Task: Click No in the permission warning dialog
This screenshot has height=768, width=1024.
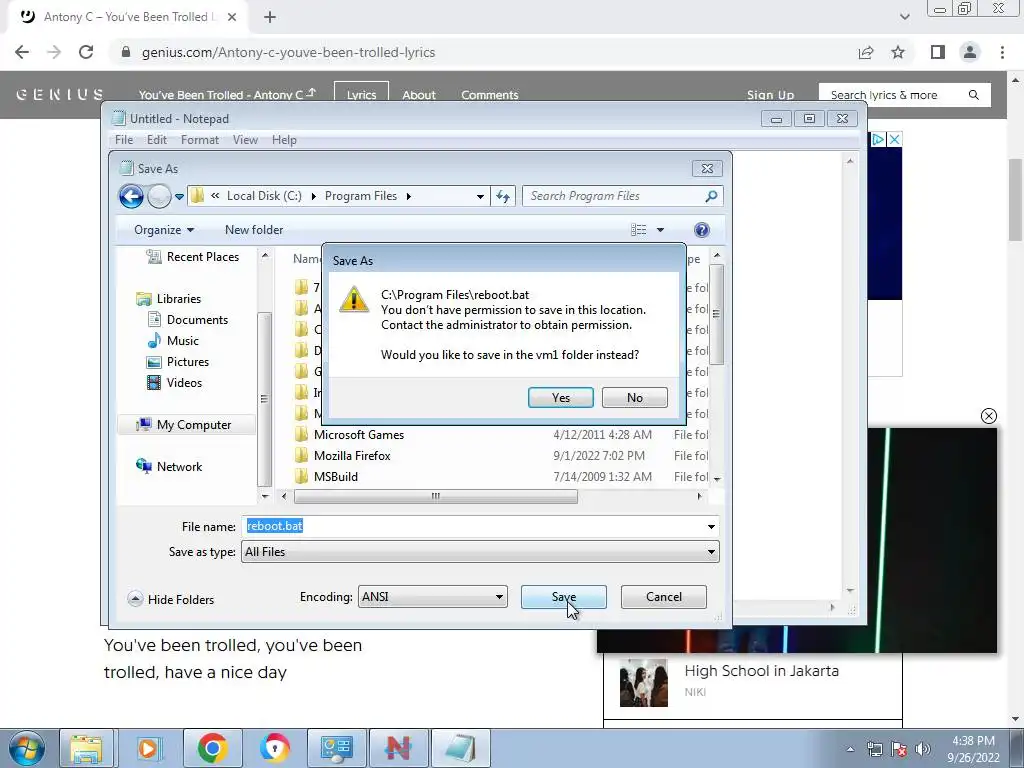Action: pyautogui.click(x=634, y=398)
